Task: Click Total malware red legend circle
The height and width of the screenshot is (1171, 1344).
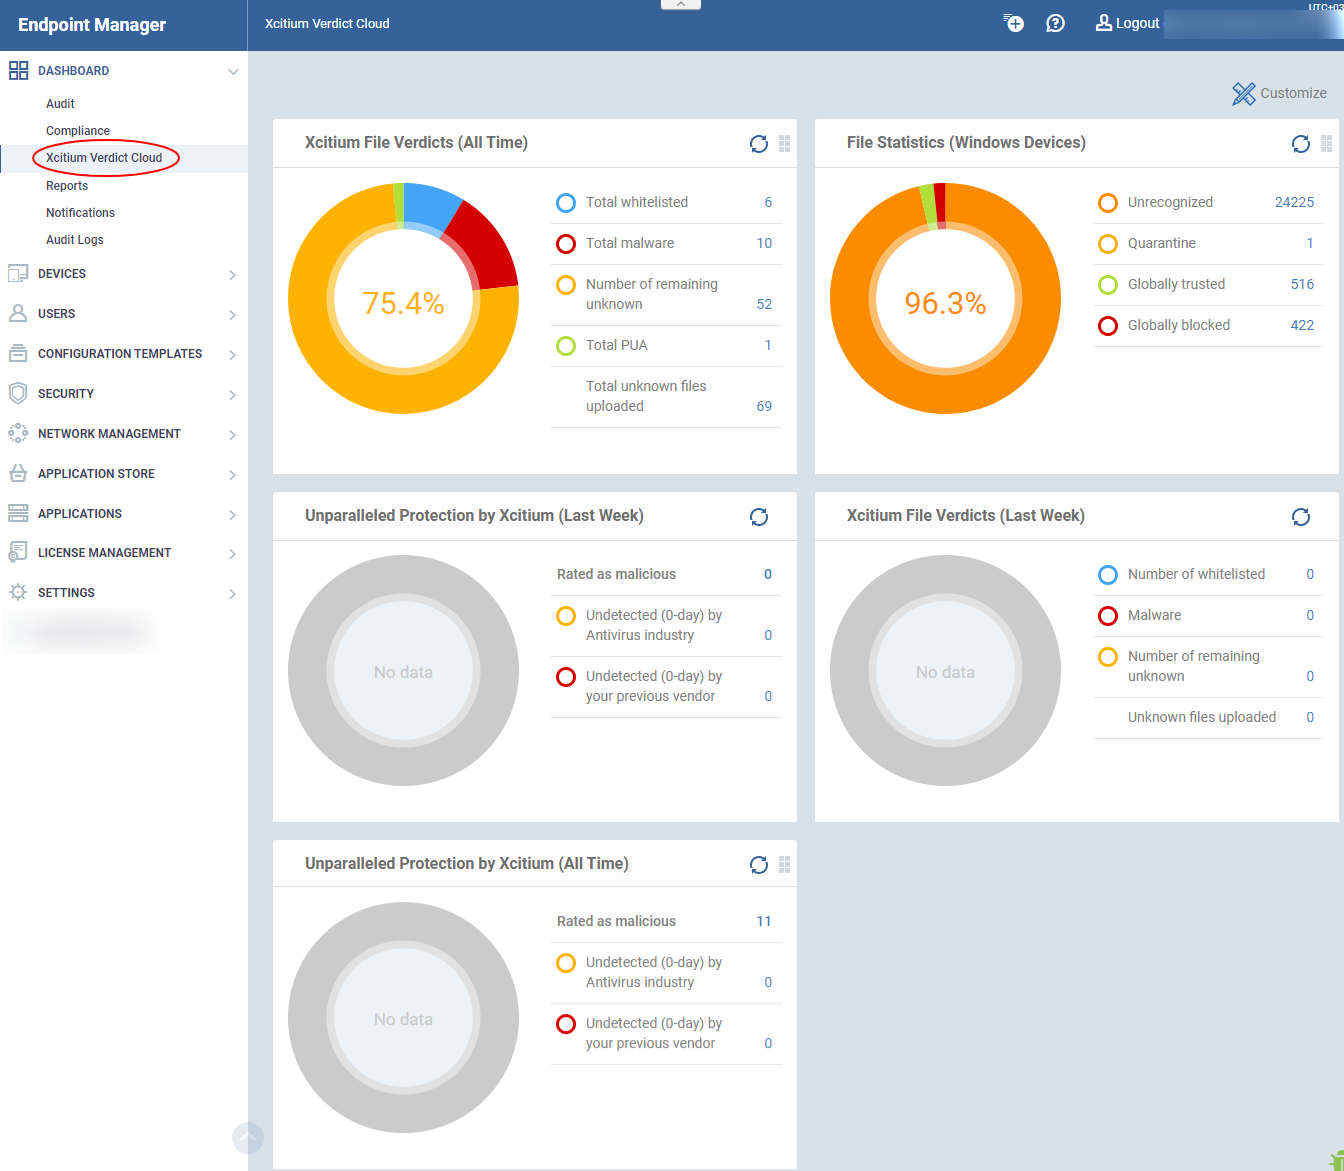Action: pos(566,244)
